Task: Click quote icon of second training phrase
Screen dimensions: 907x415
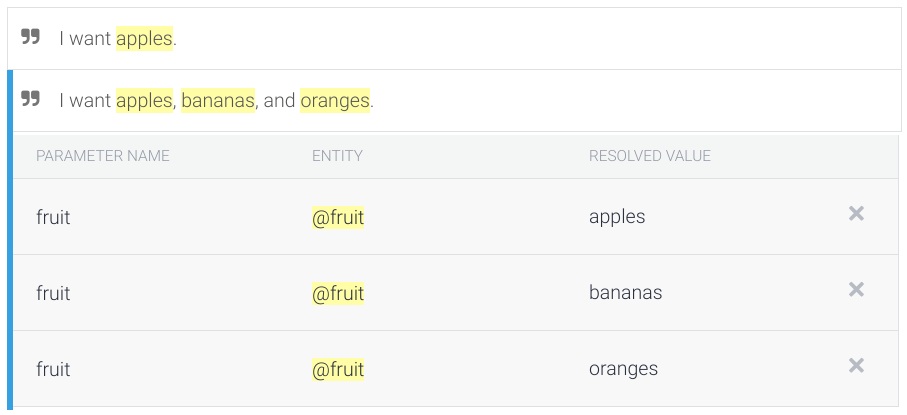Action: tap(31, 100)
